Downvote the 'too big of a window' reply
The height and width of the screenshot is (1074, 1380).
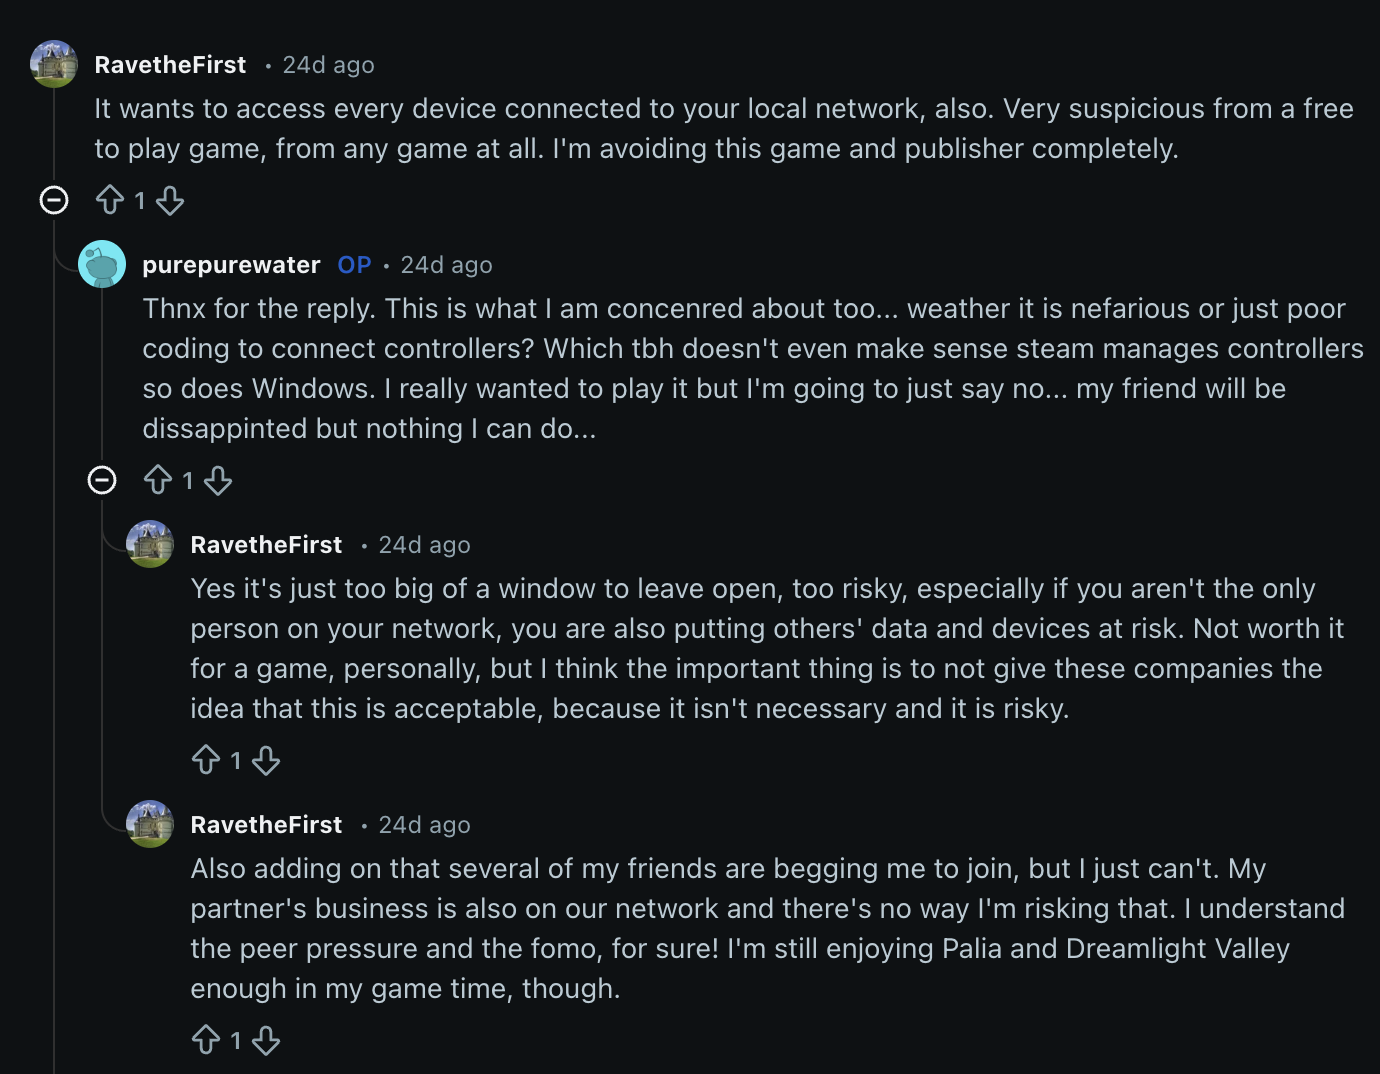266,761
